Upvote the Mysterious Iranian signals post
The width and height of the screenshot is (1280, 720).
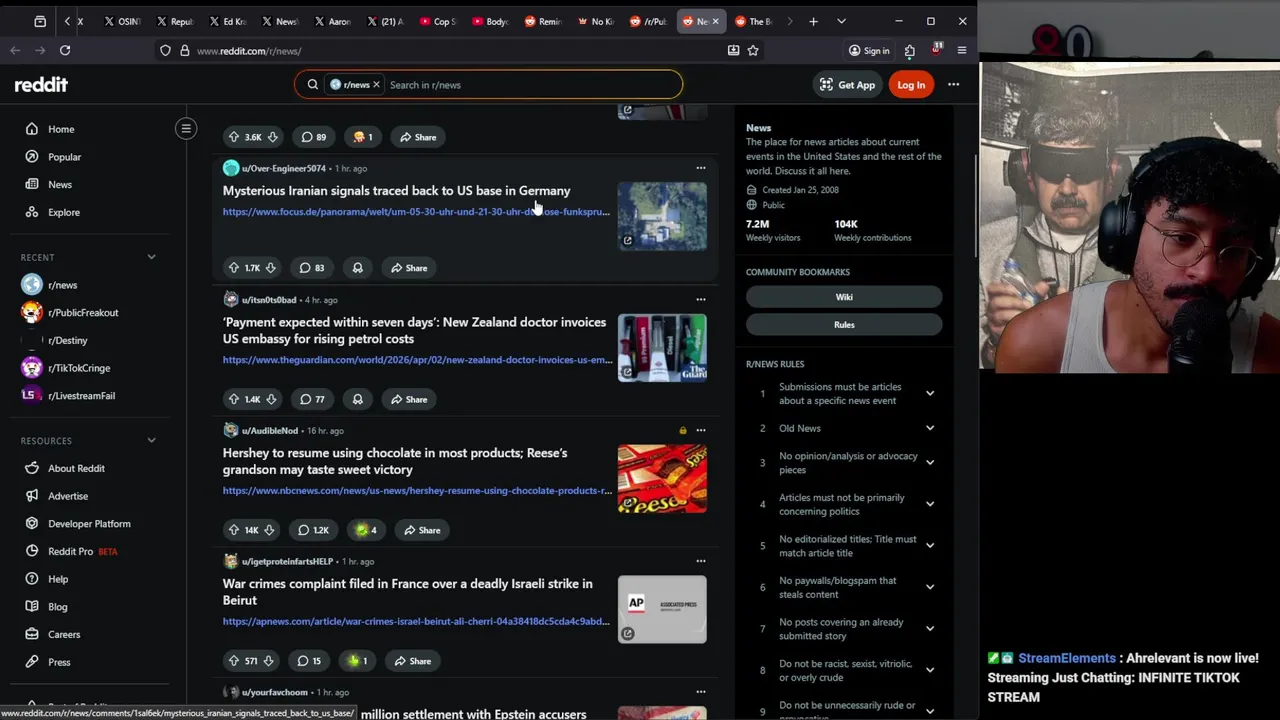point(234,268)
